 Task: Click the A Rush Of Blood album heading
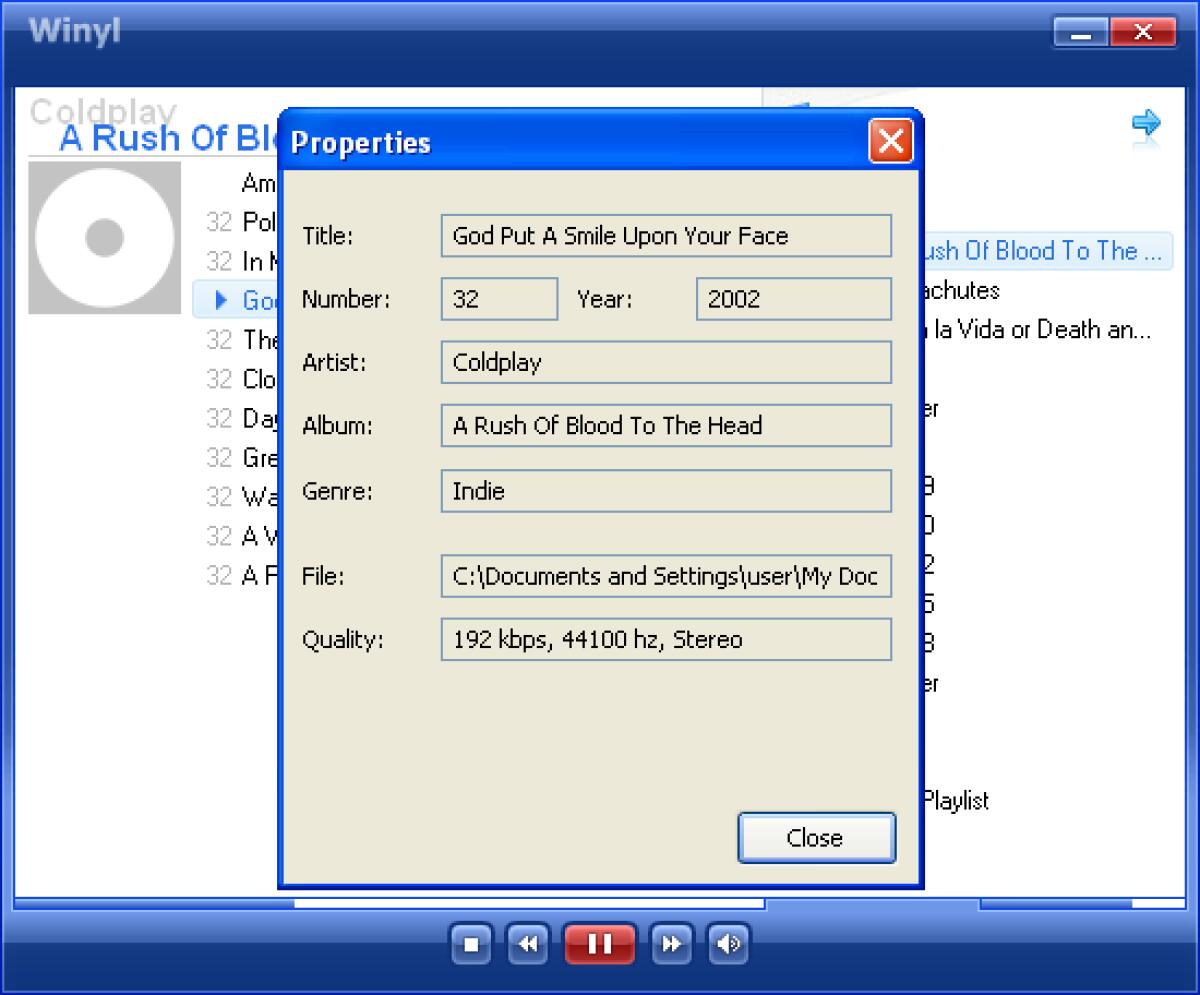pos(169,138)
